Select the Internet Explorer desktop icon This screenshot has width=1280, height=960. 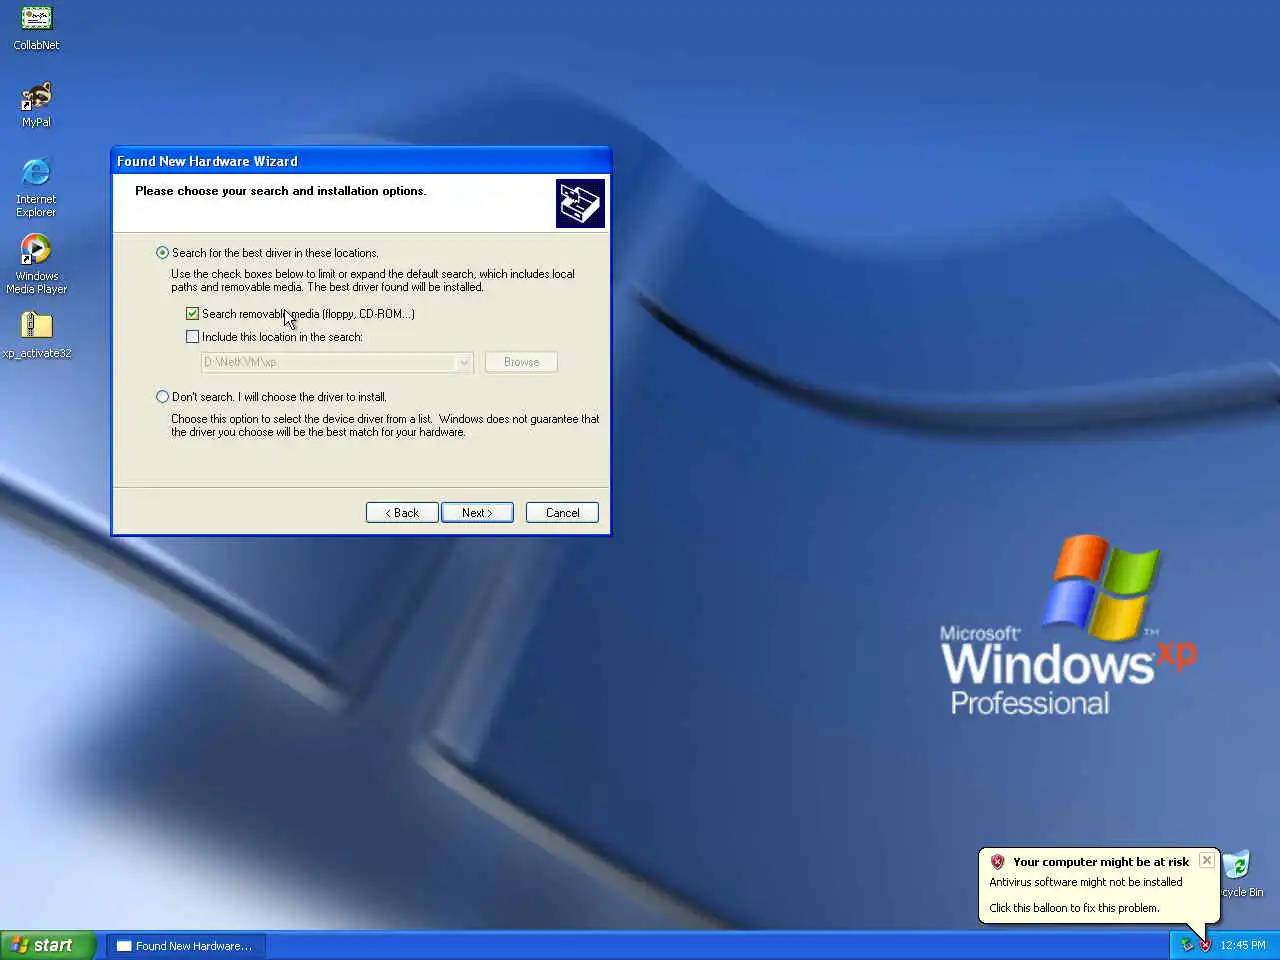coord(36,186)
